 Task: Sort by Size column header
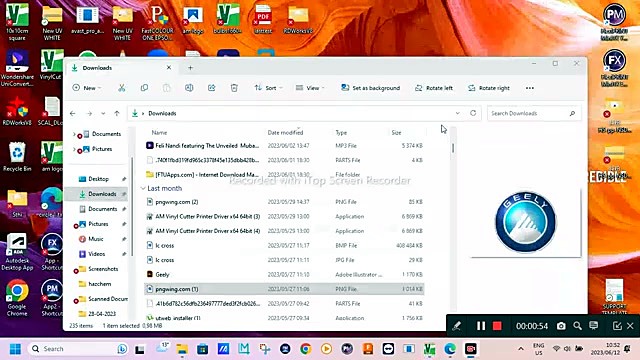point(396,133)
